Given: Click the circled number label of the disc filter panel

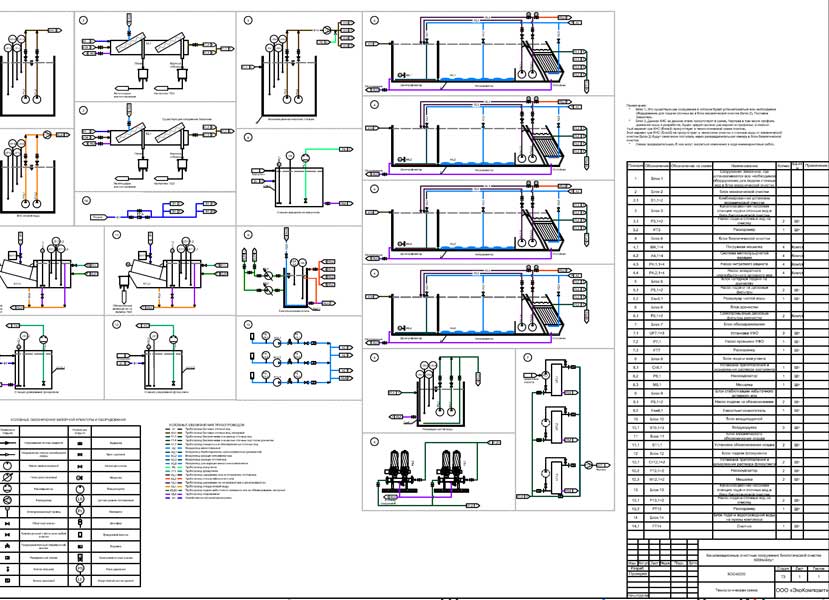Looking at the screenshot, I should pos(374,441).
